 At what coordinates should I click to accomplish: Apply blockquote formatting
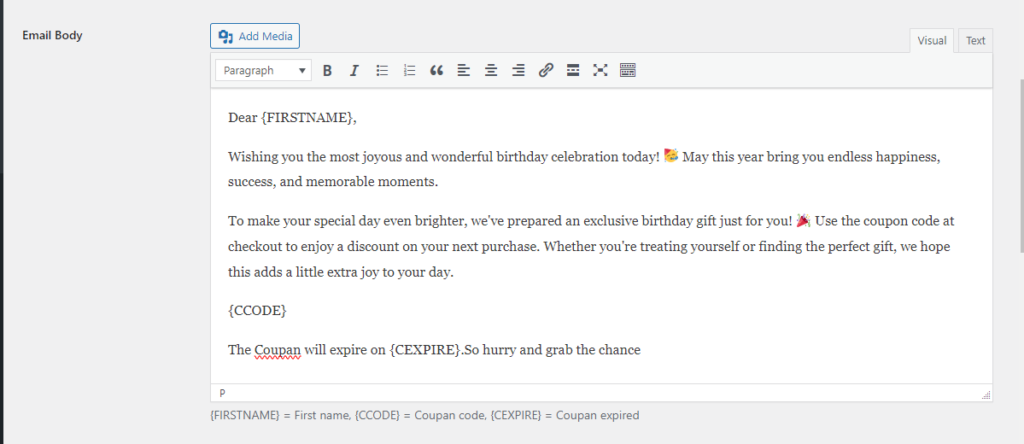pos(437,71)
